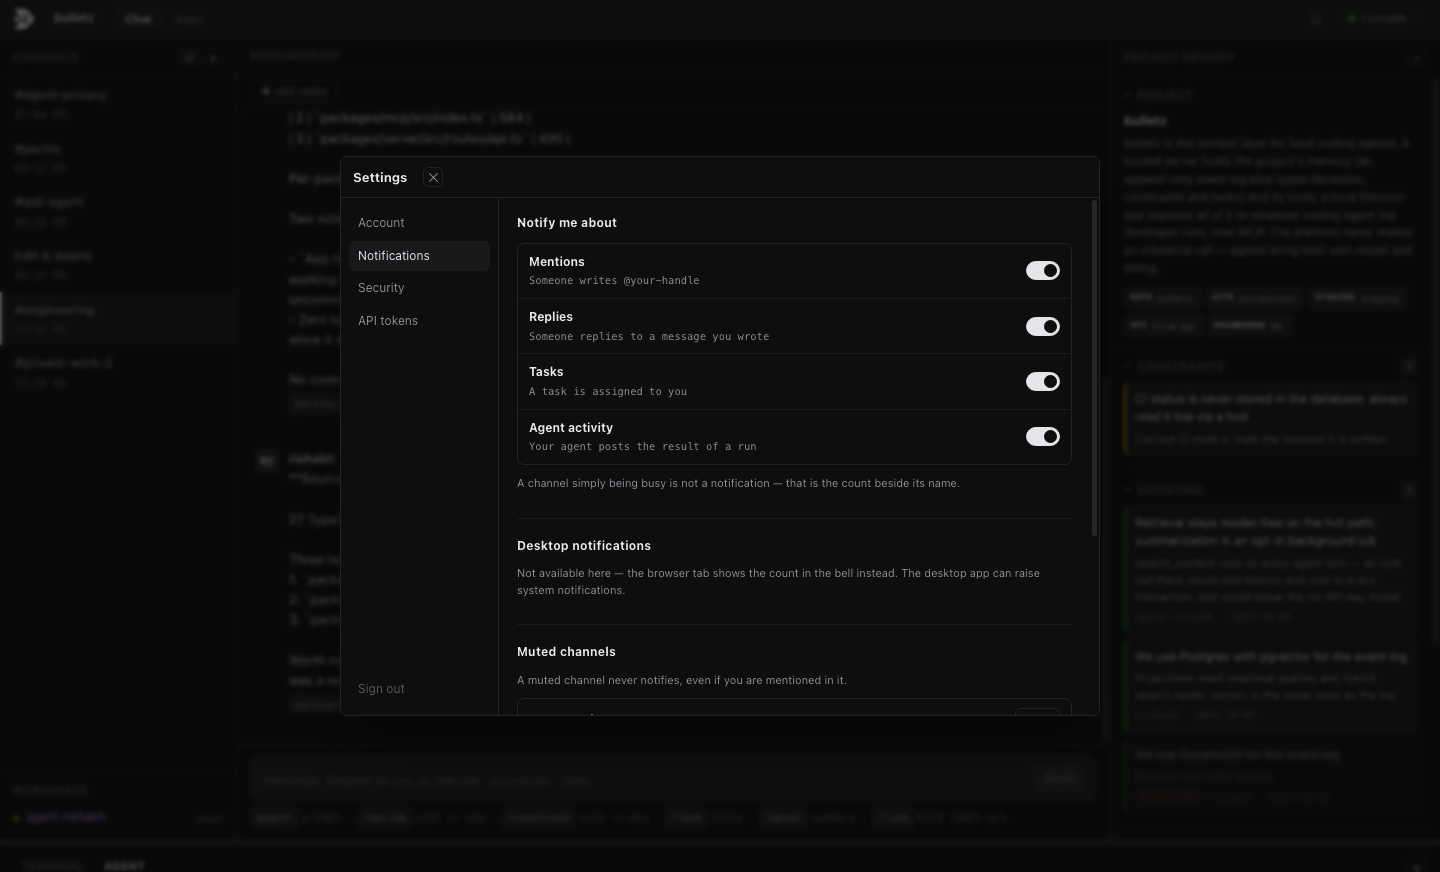Turn off the Replies notification toggle
This screenshot has width=1440, height=872.
click(x=1042, y=326)
